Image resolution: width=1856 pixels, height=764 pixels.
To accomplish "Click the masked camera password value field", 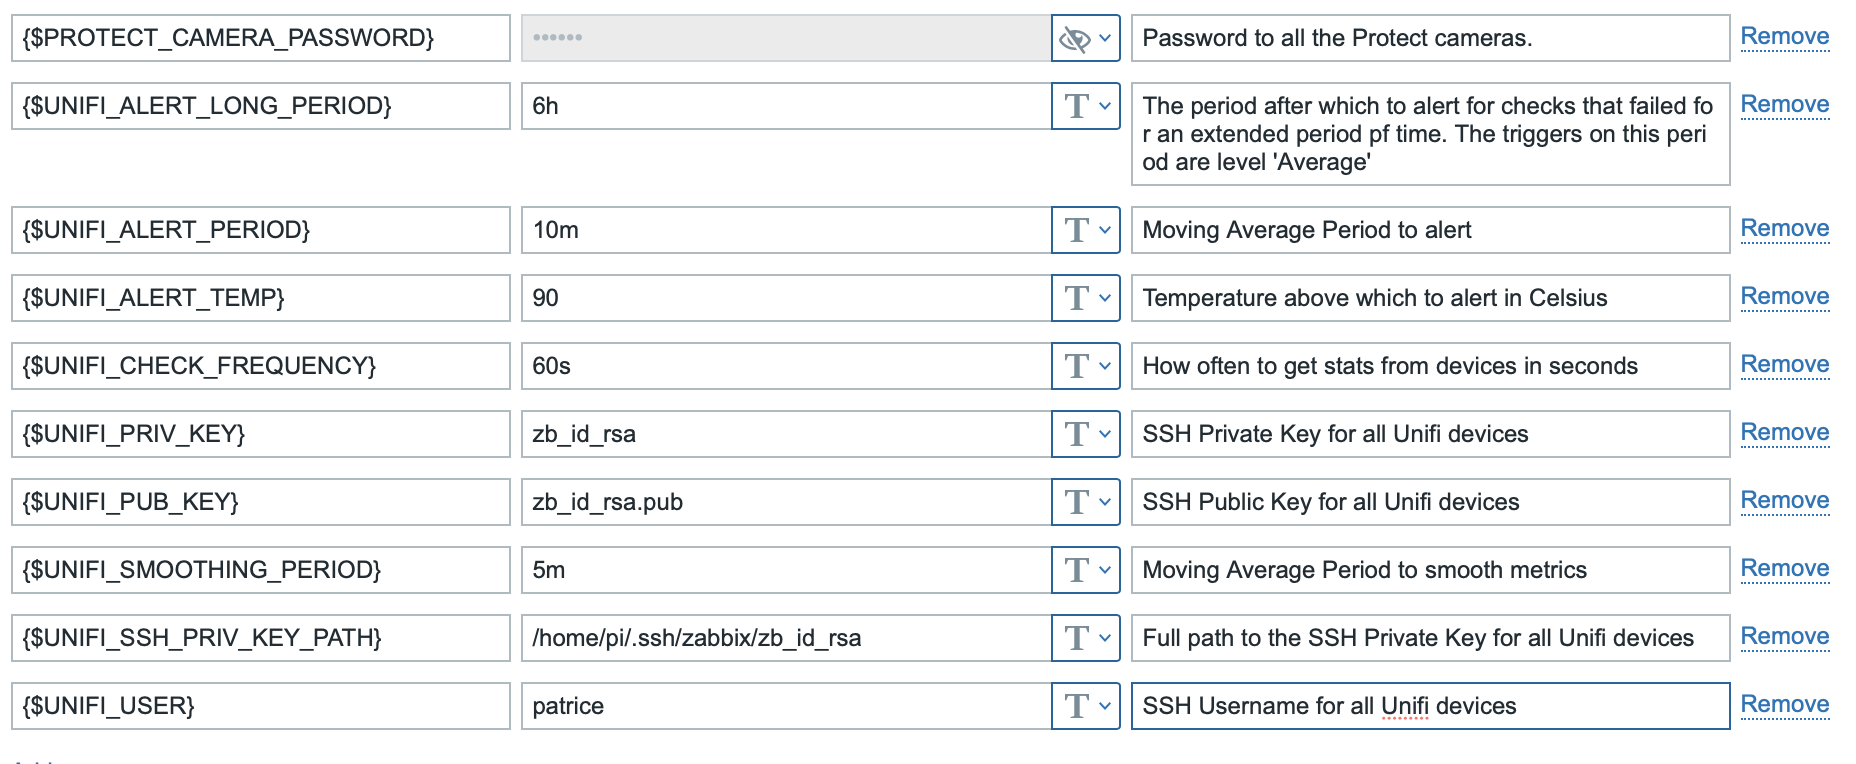I will [x=786, y=38].
